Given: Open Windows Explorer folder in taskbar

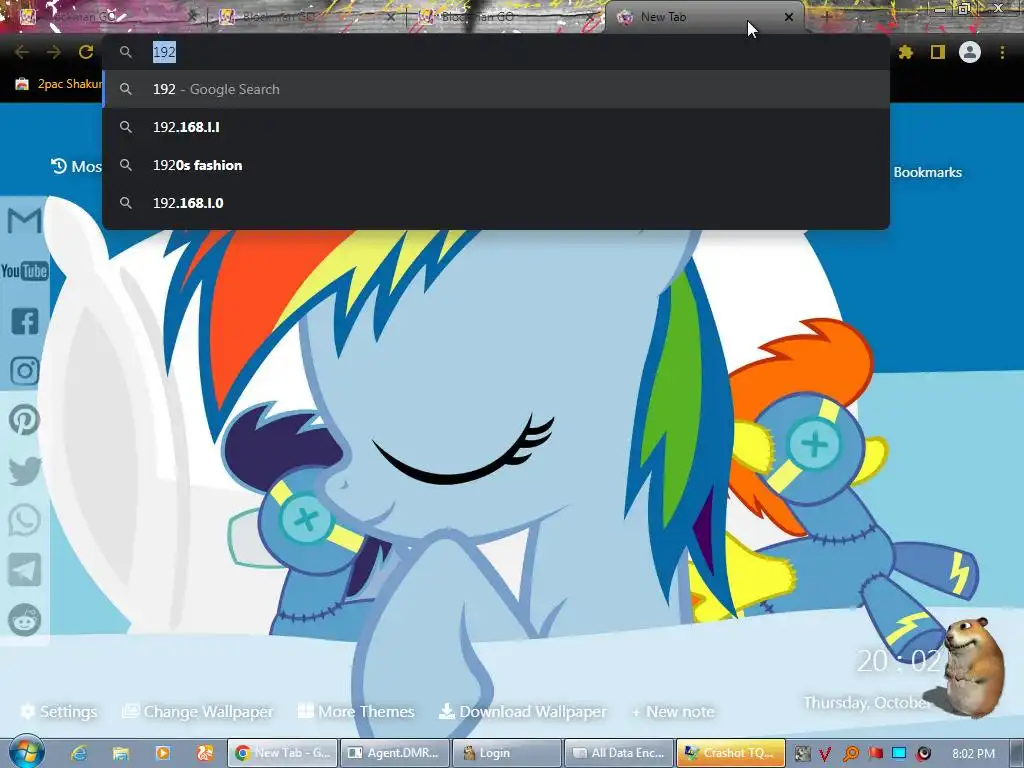Looking at the screenshot, I should [121, 753].
